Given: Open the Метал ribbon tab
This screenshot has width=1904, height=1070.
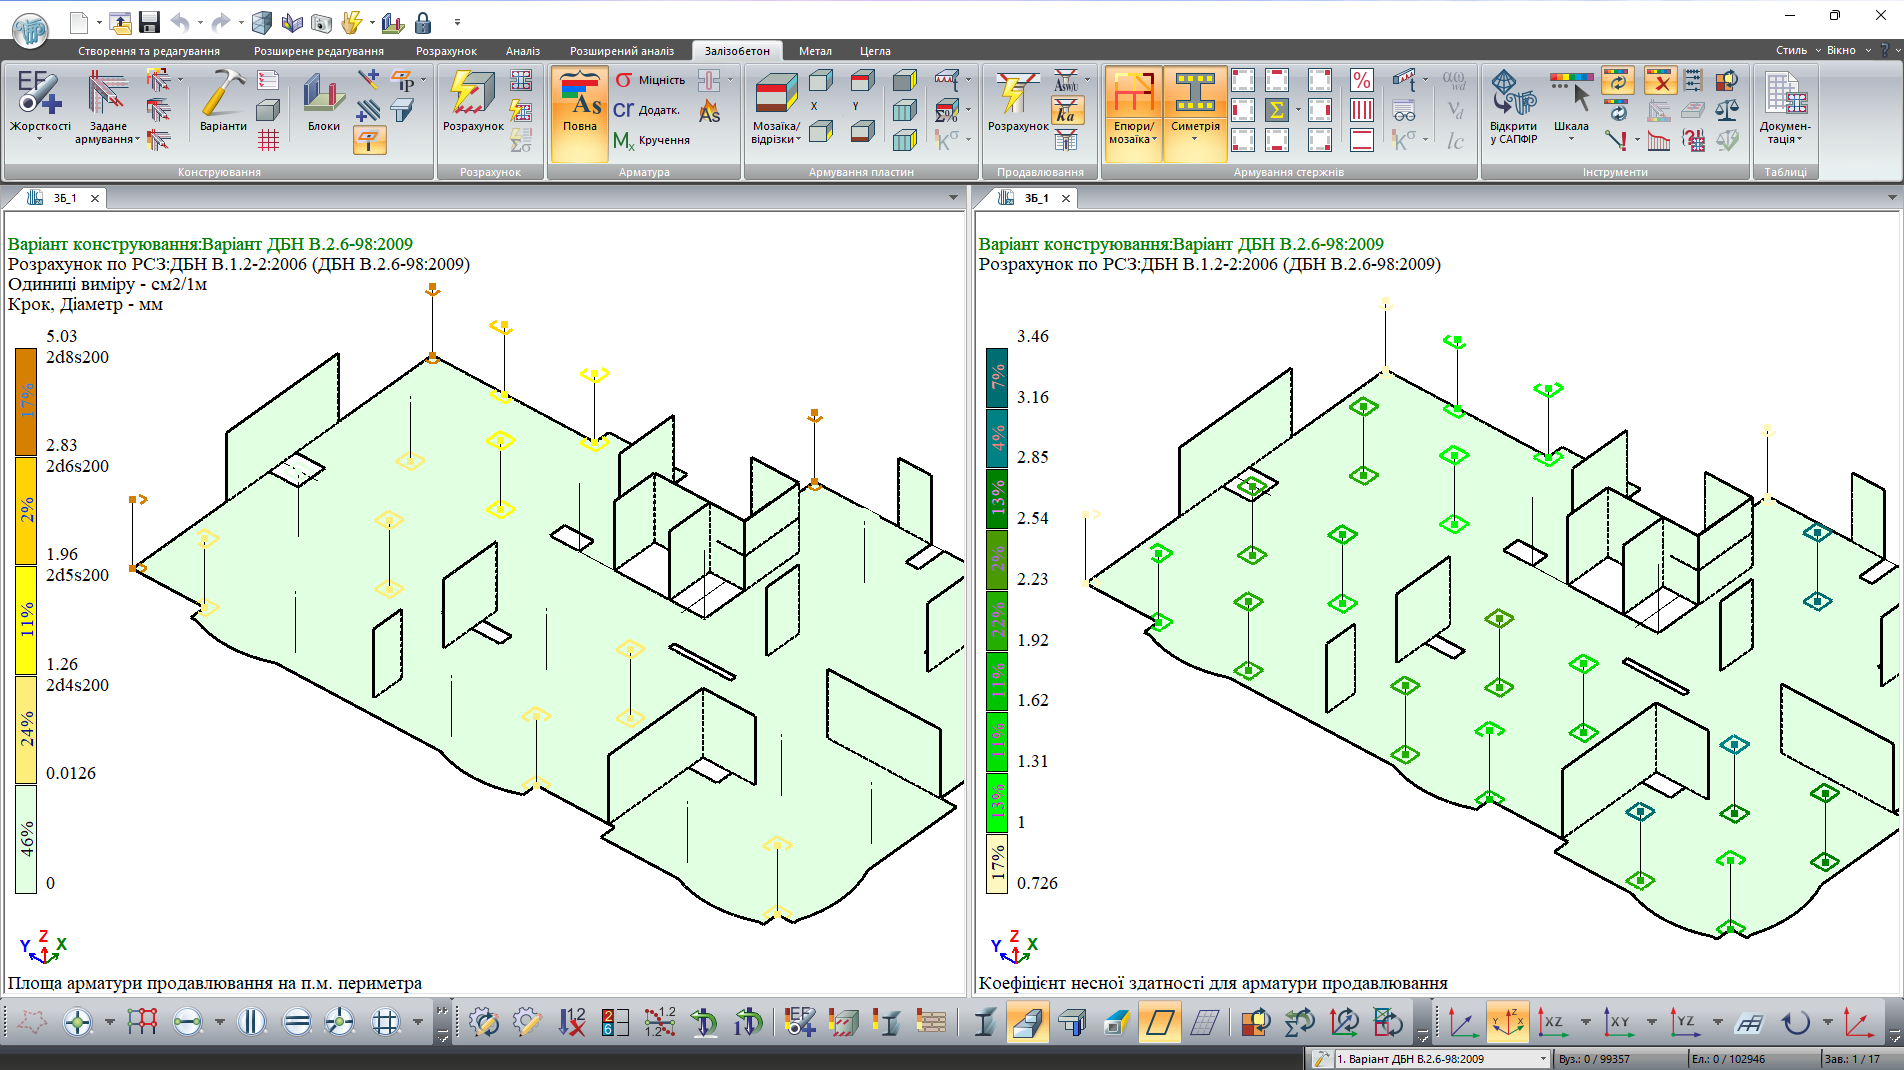Looking at the screenshot, I should coord(815,51).
